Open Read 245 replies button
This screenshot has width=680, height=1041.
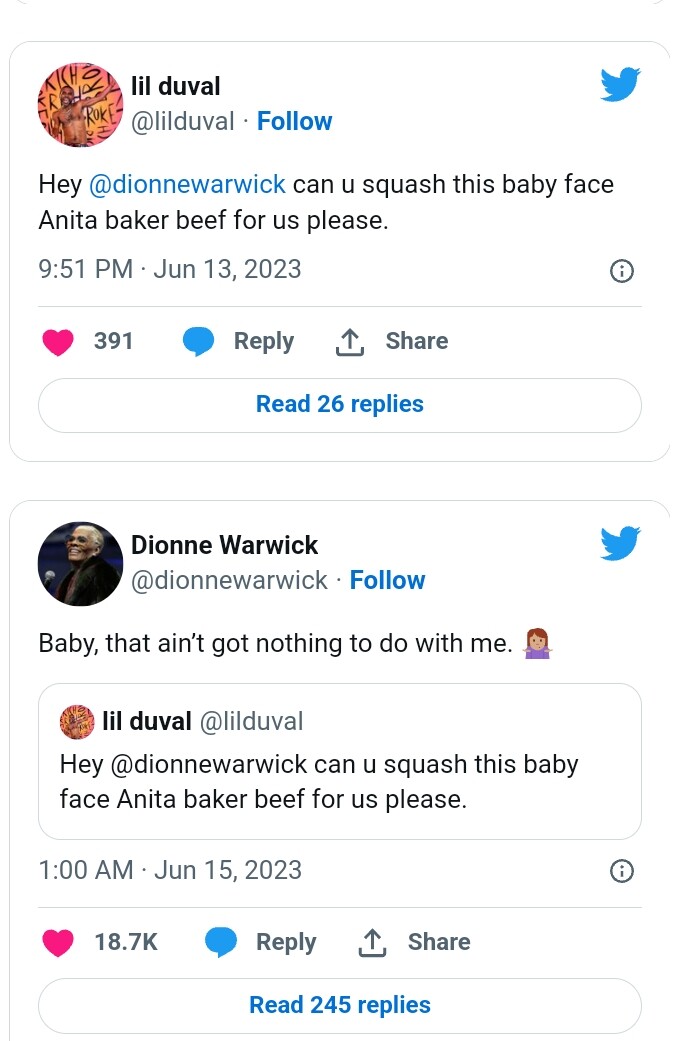[x=340, y=1006]
